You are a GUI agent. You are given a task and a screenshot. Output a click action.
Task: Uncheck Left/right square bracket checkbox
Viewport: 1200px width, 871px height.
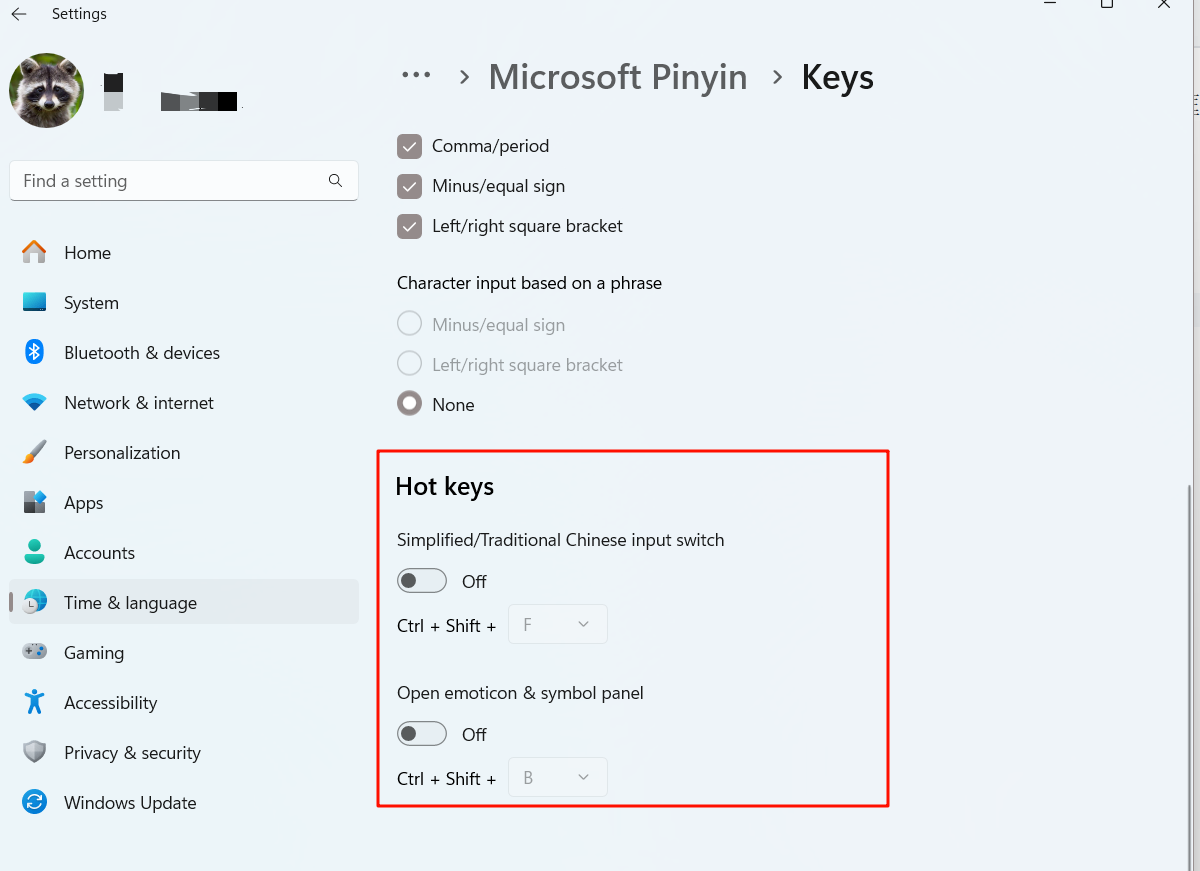410,226
